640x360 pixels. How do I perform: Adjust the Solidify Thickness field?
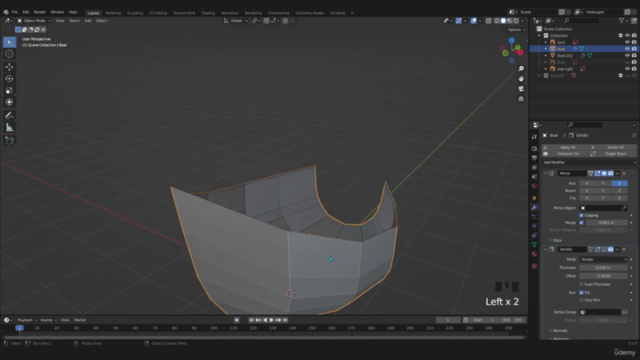tap(603, 268)
